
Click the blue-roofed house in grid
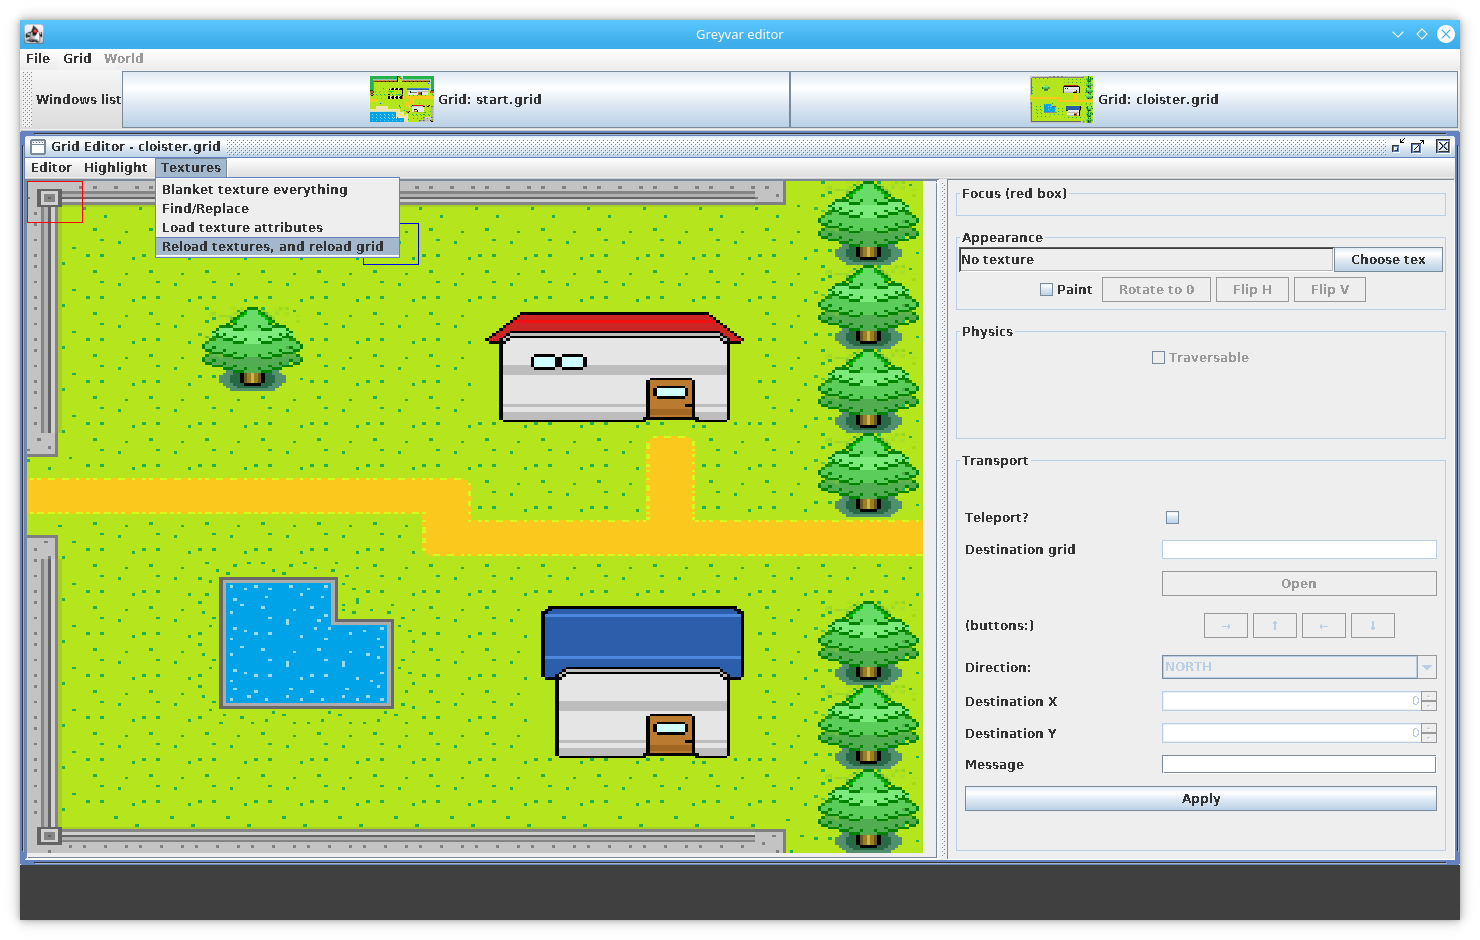point(642,682)
